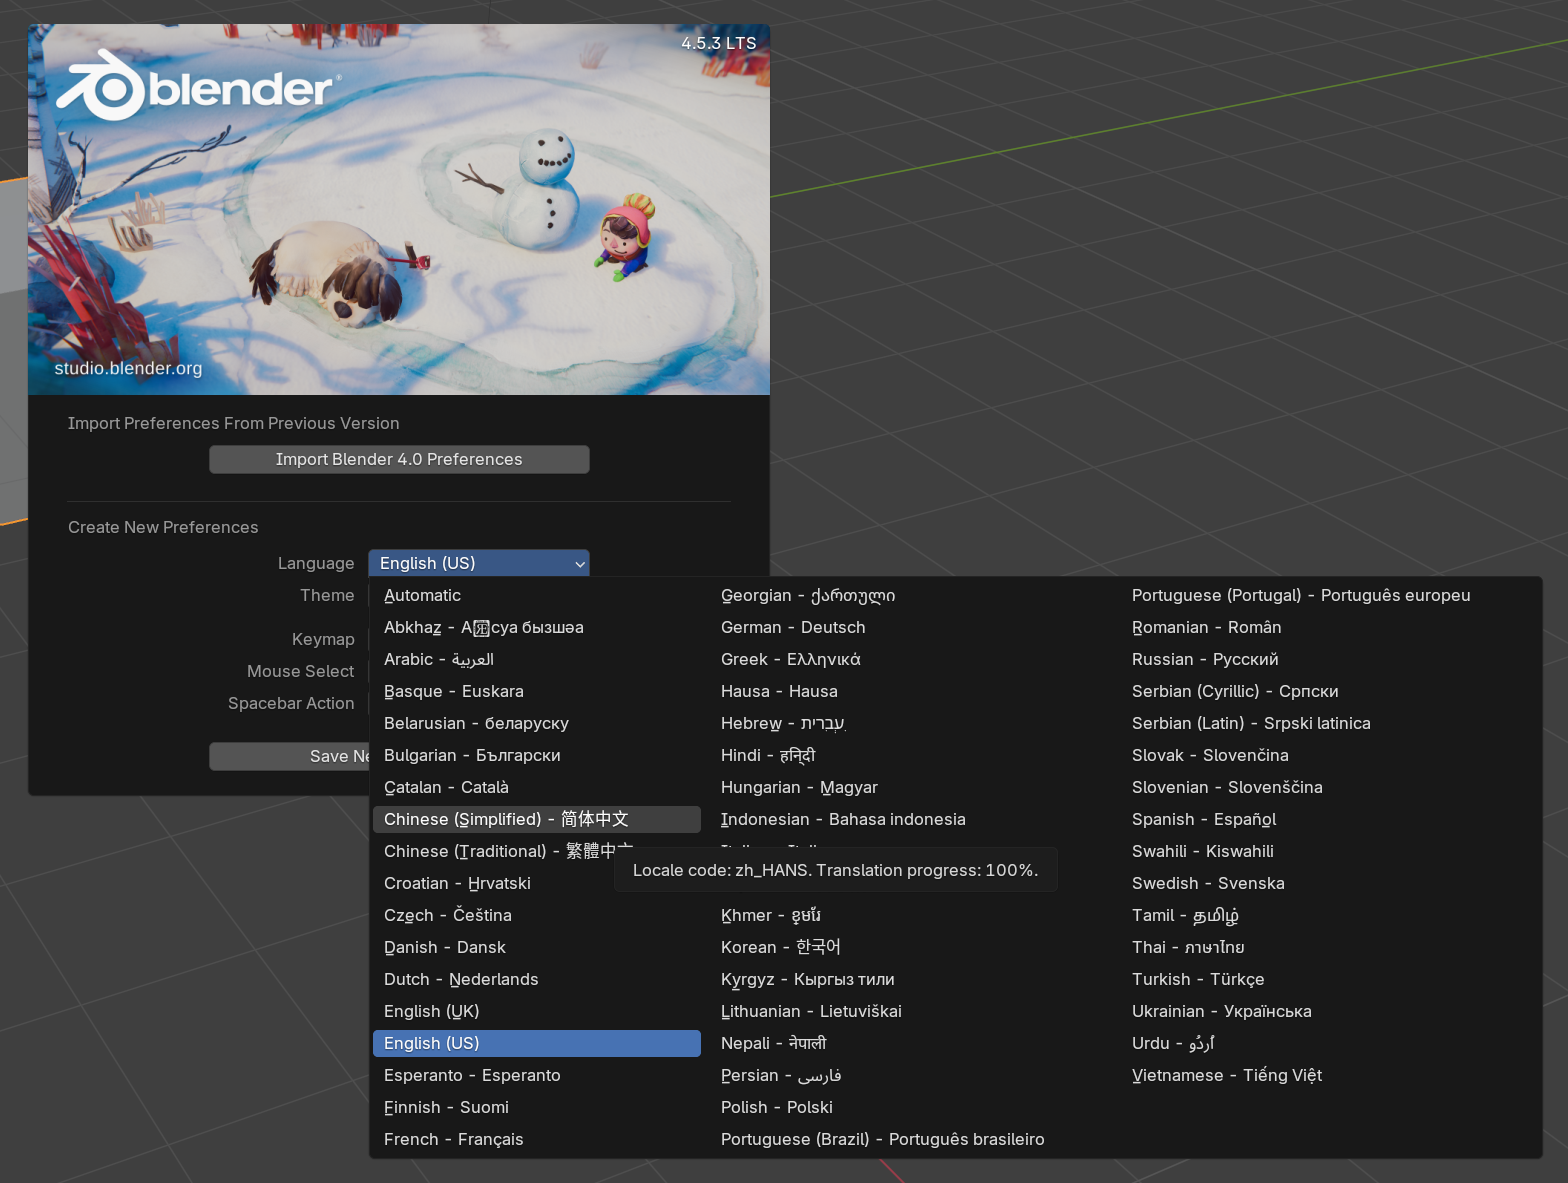Choose Romanian - Român

coord(1330,627)
